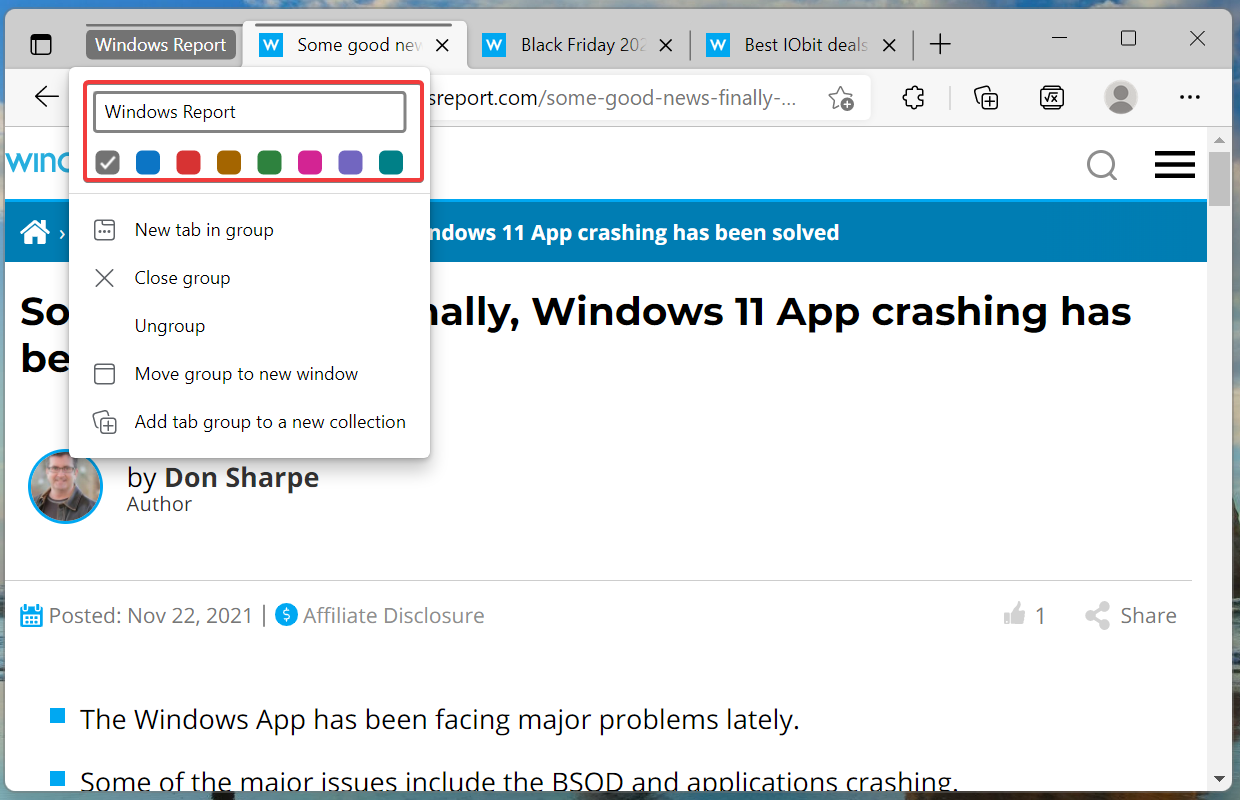The height and width of the screenshot is (800, 1240).
Task: Choose 'Move group to new window'
Action: tap(250, 374)
